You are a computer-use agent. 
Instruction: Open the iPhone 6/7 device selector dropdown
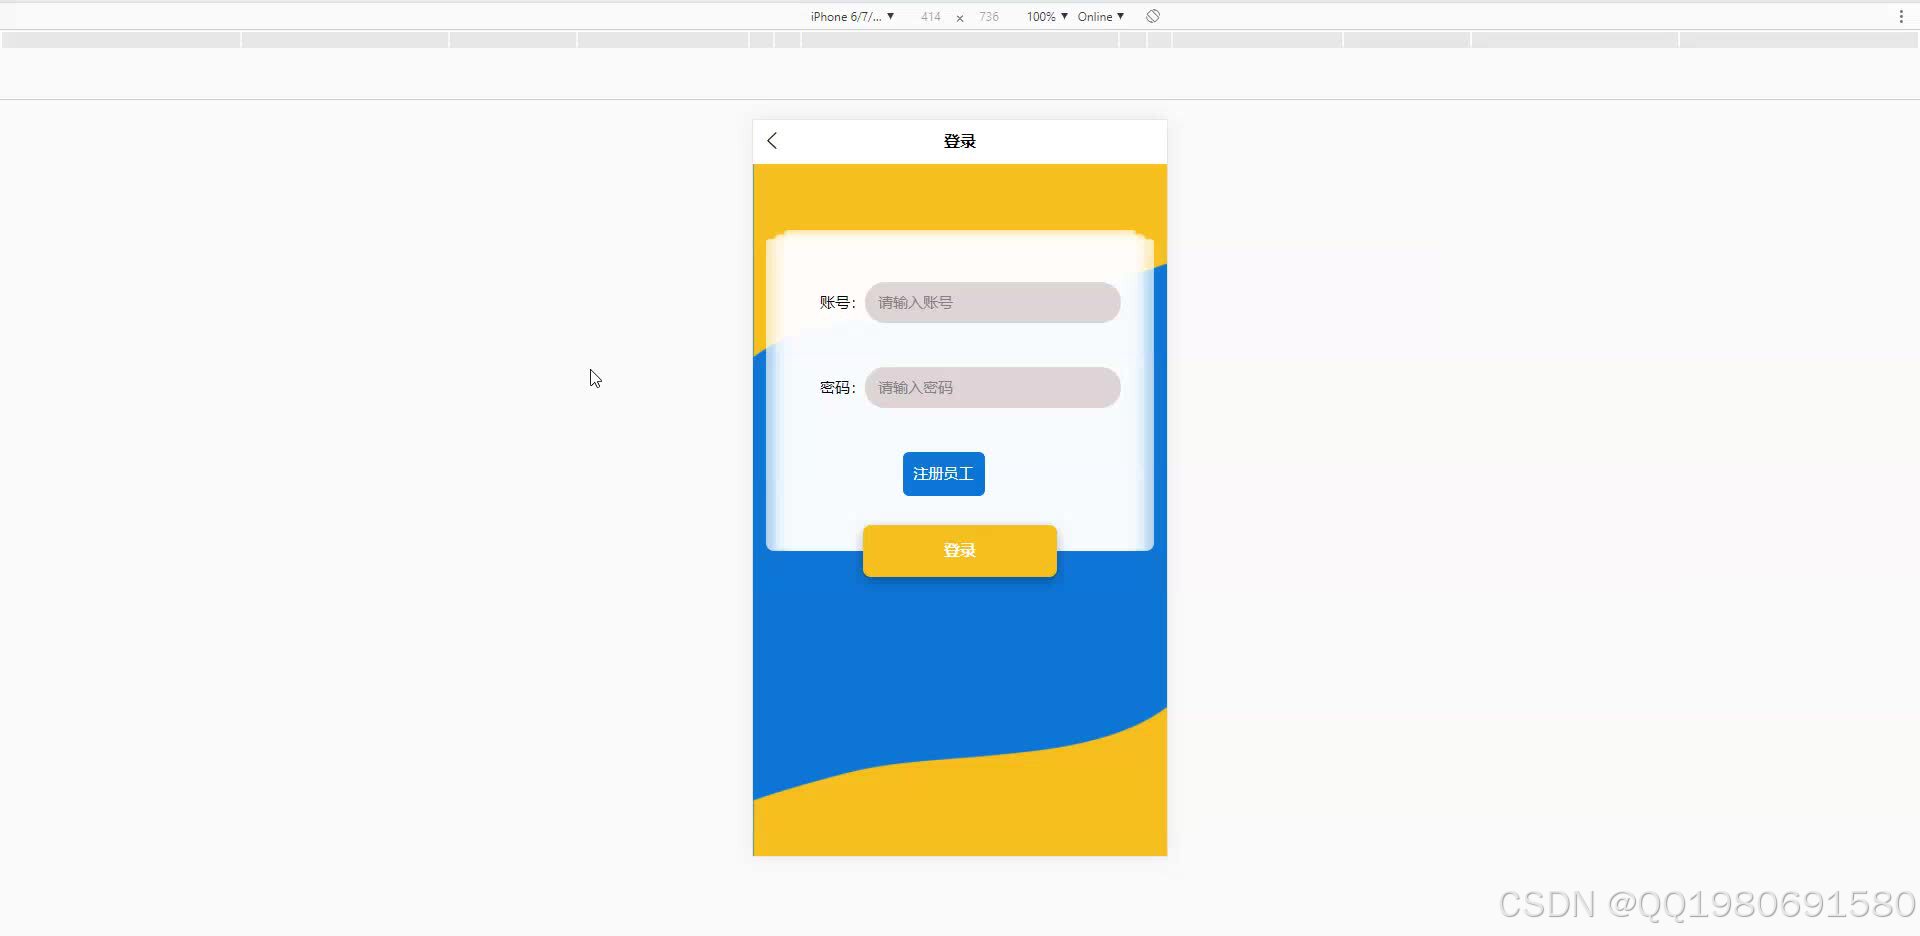pos(849,16)
